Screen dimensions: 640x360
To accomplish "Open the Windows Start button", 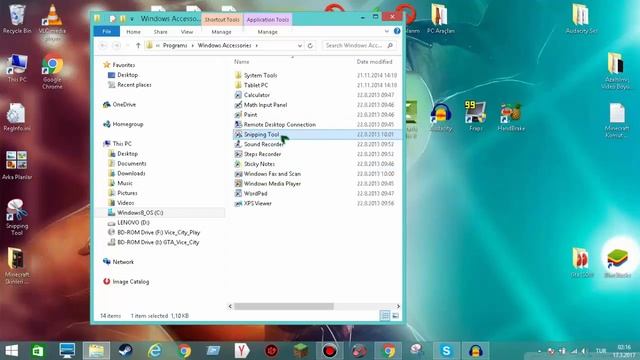I will coord(11,351).
